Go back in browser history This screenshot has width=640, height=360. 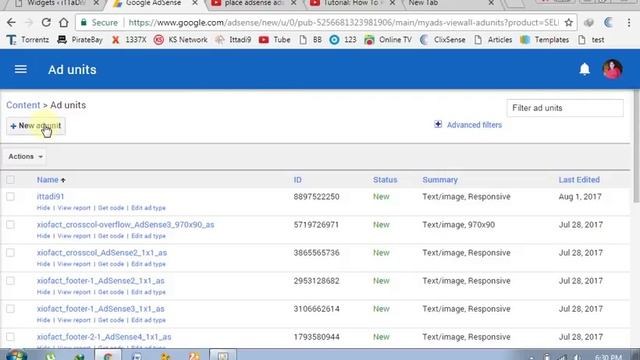[11, 22]
